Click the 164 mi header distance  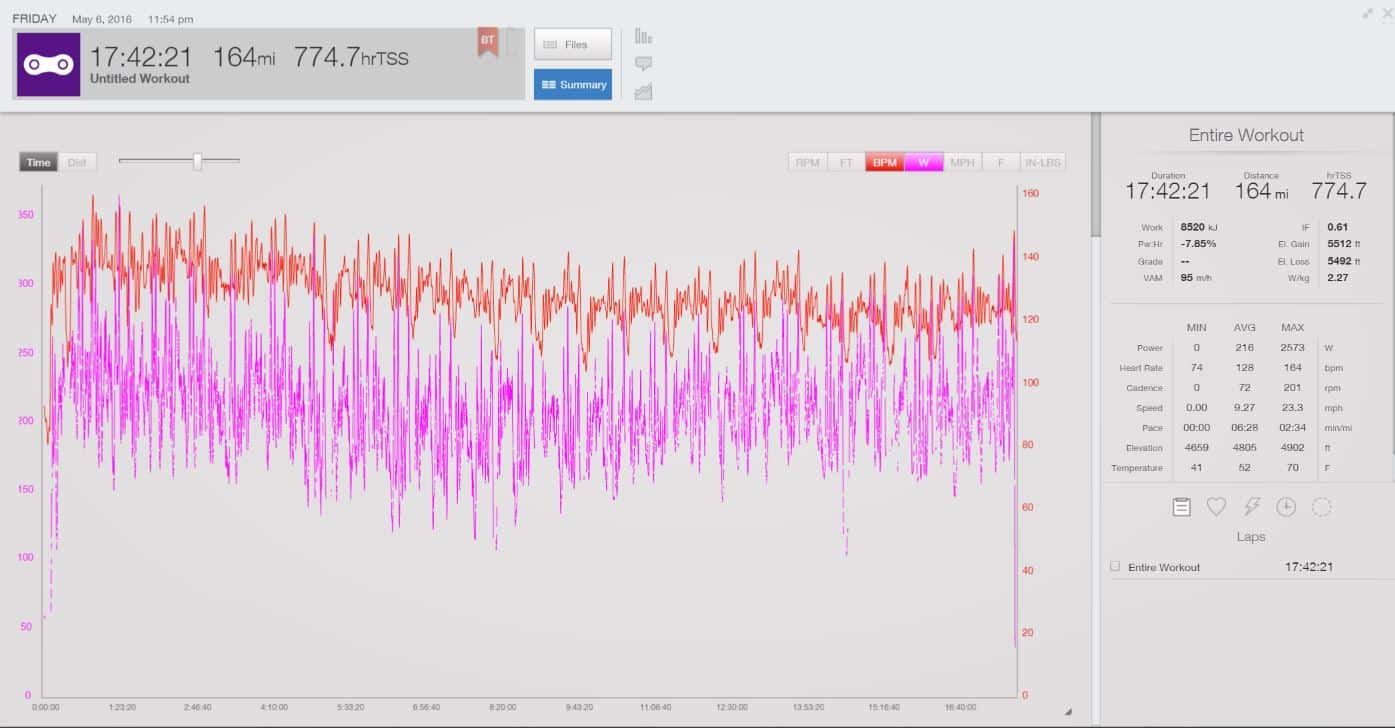coord(243,57)
